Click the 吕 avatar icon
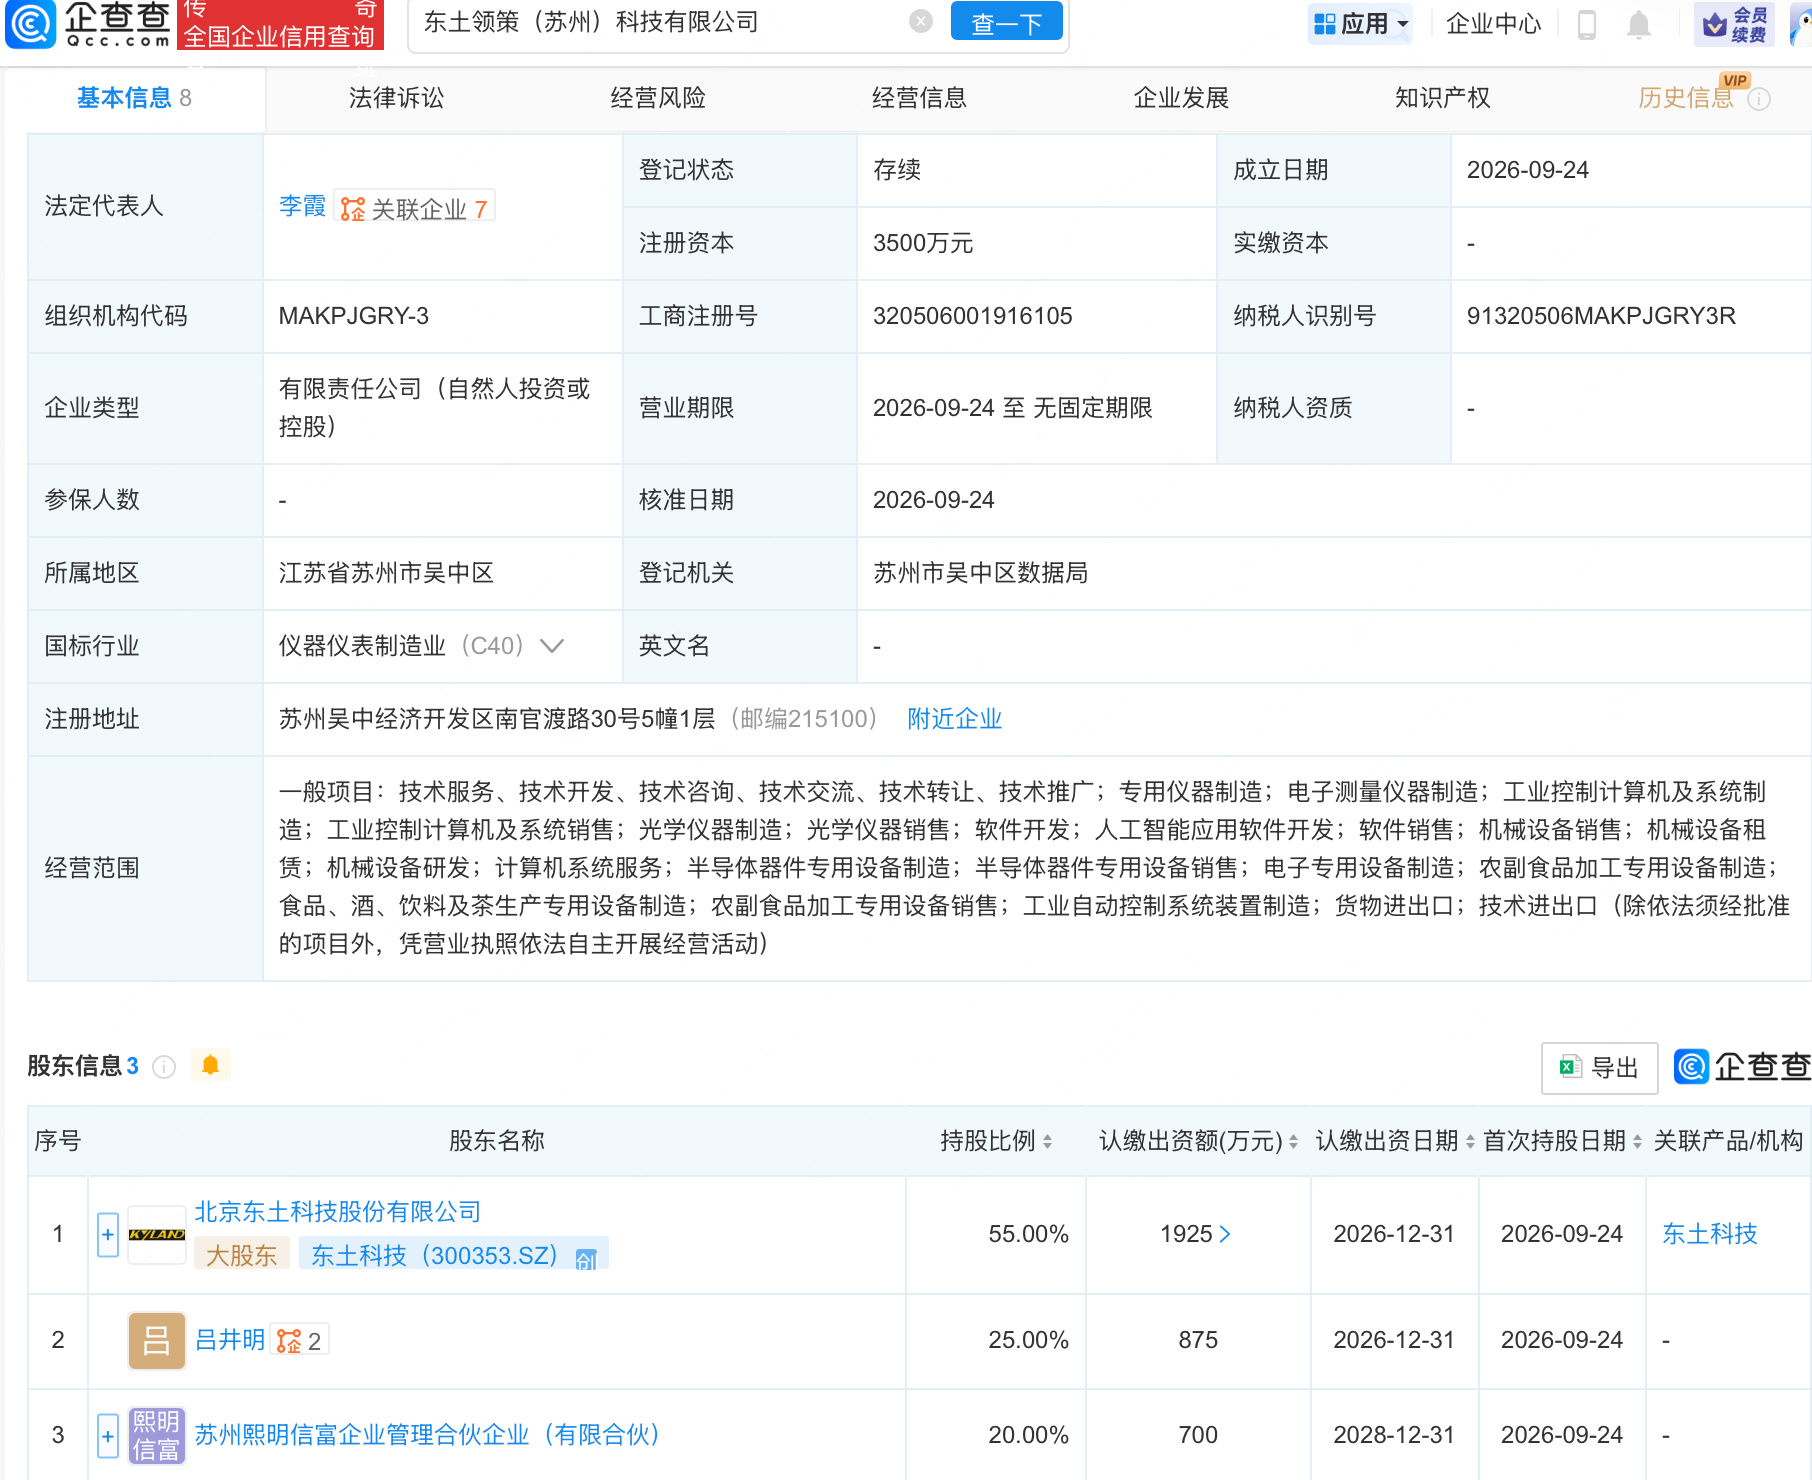This screenshot has height=1480, width=1812. (x=157, y=1340)
